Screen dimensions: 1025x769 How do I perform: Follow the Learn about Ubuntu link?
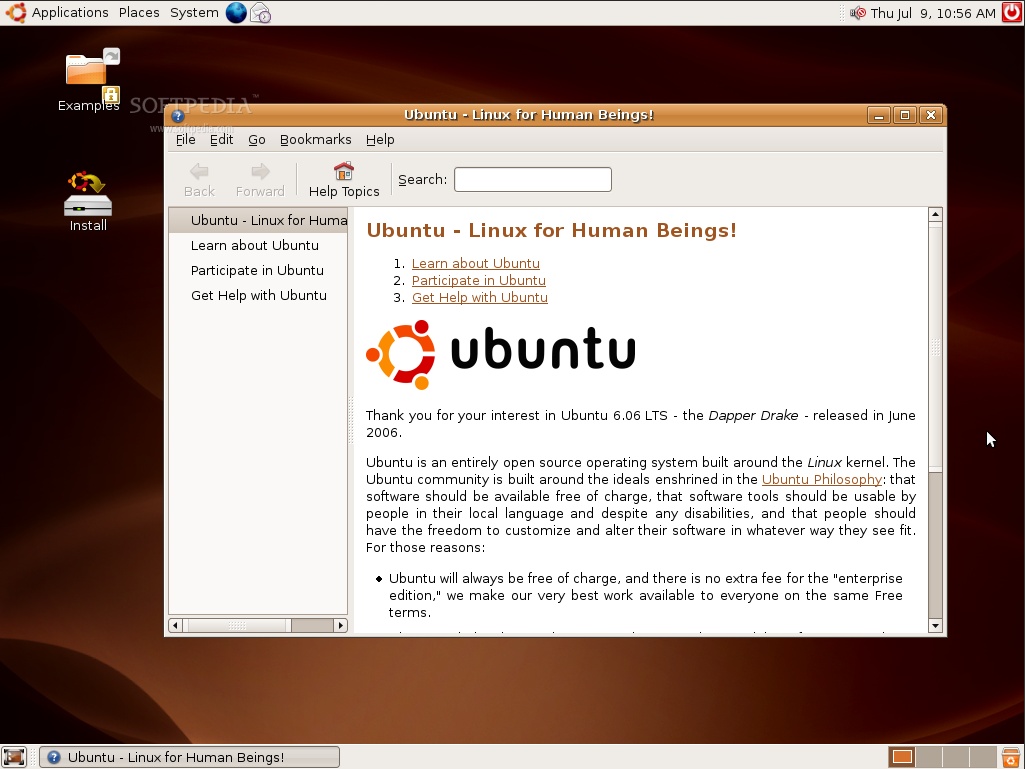point(475,263)
